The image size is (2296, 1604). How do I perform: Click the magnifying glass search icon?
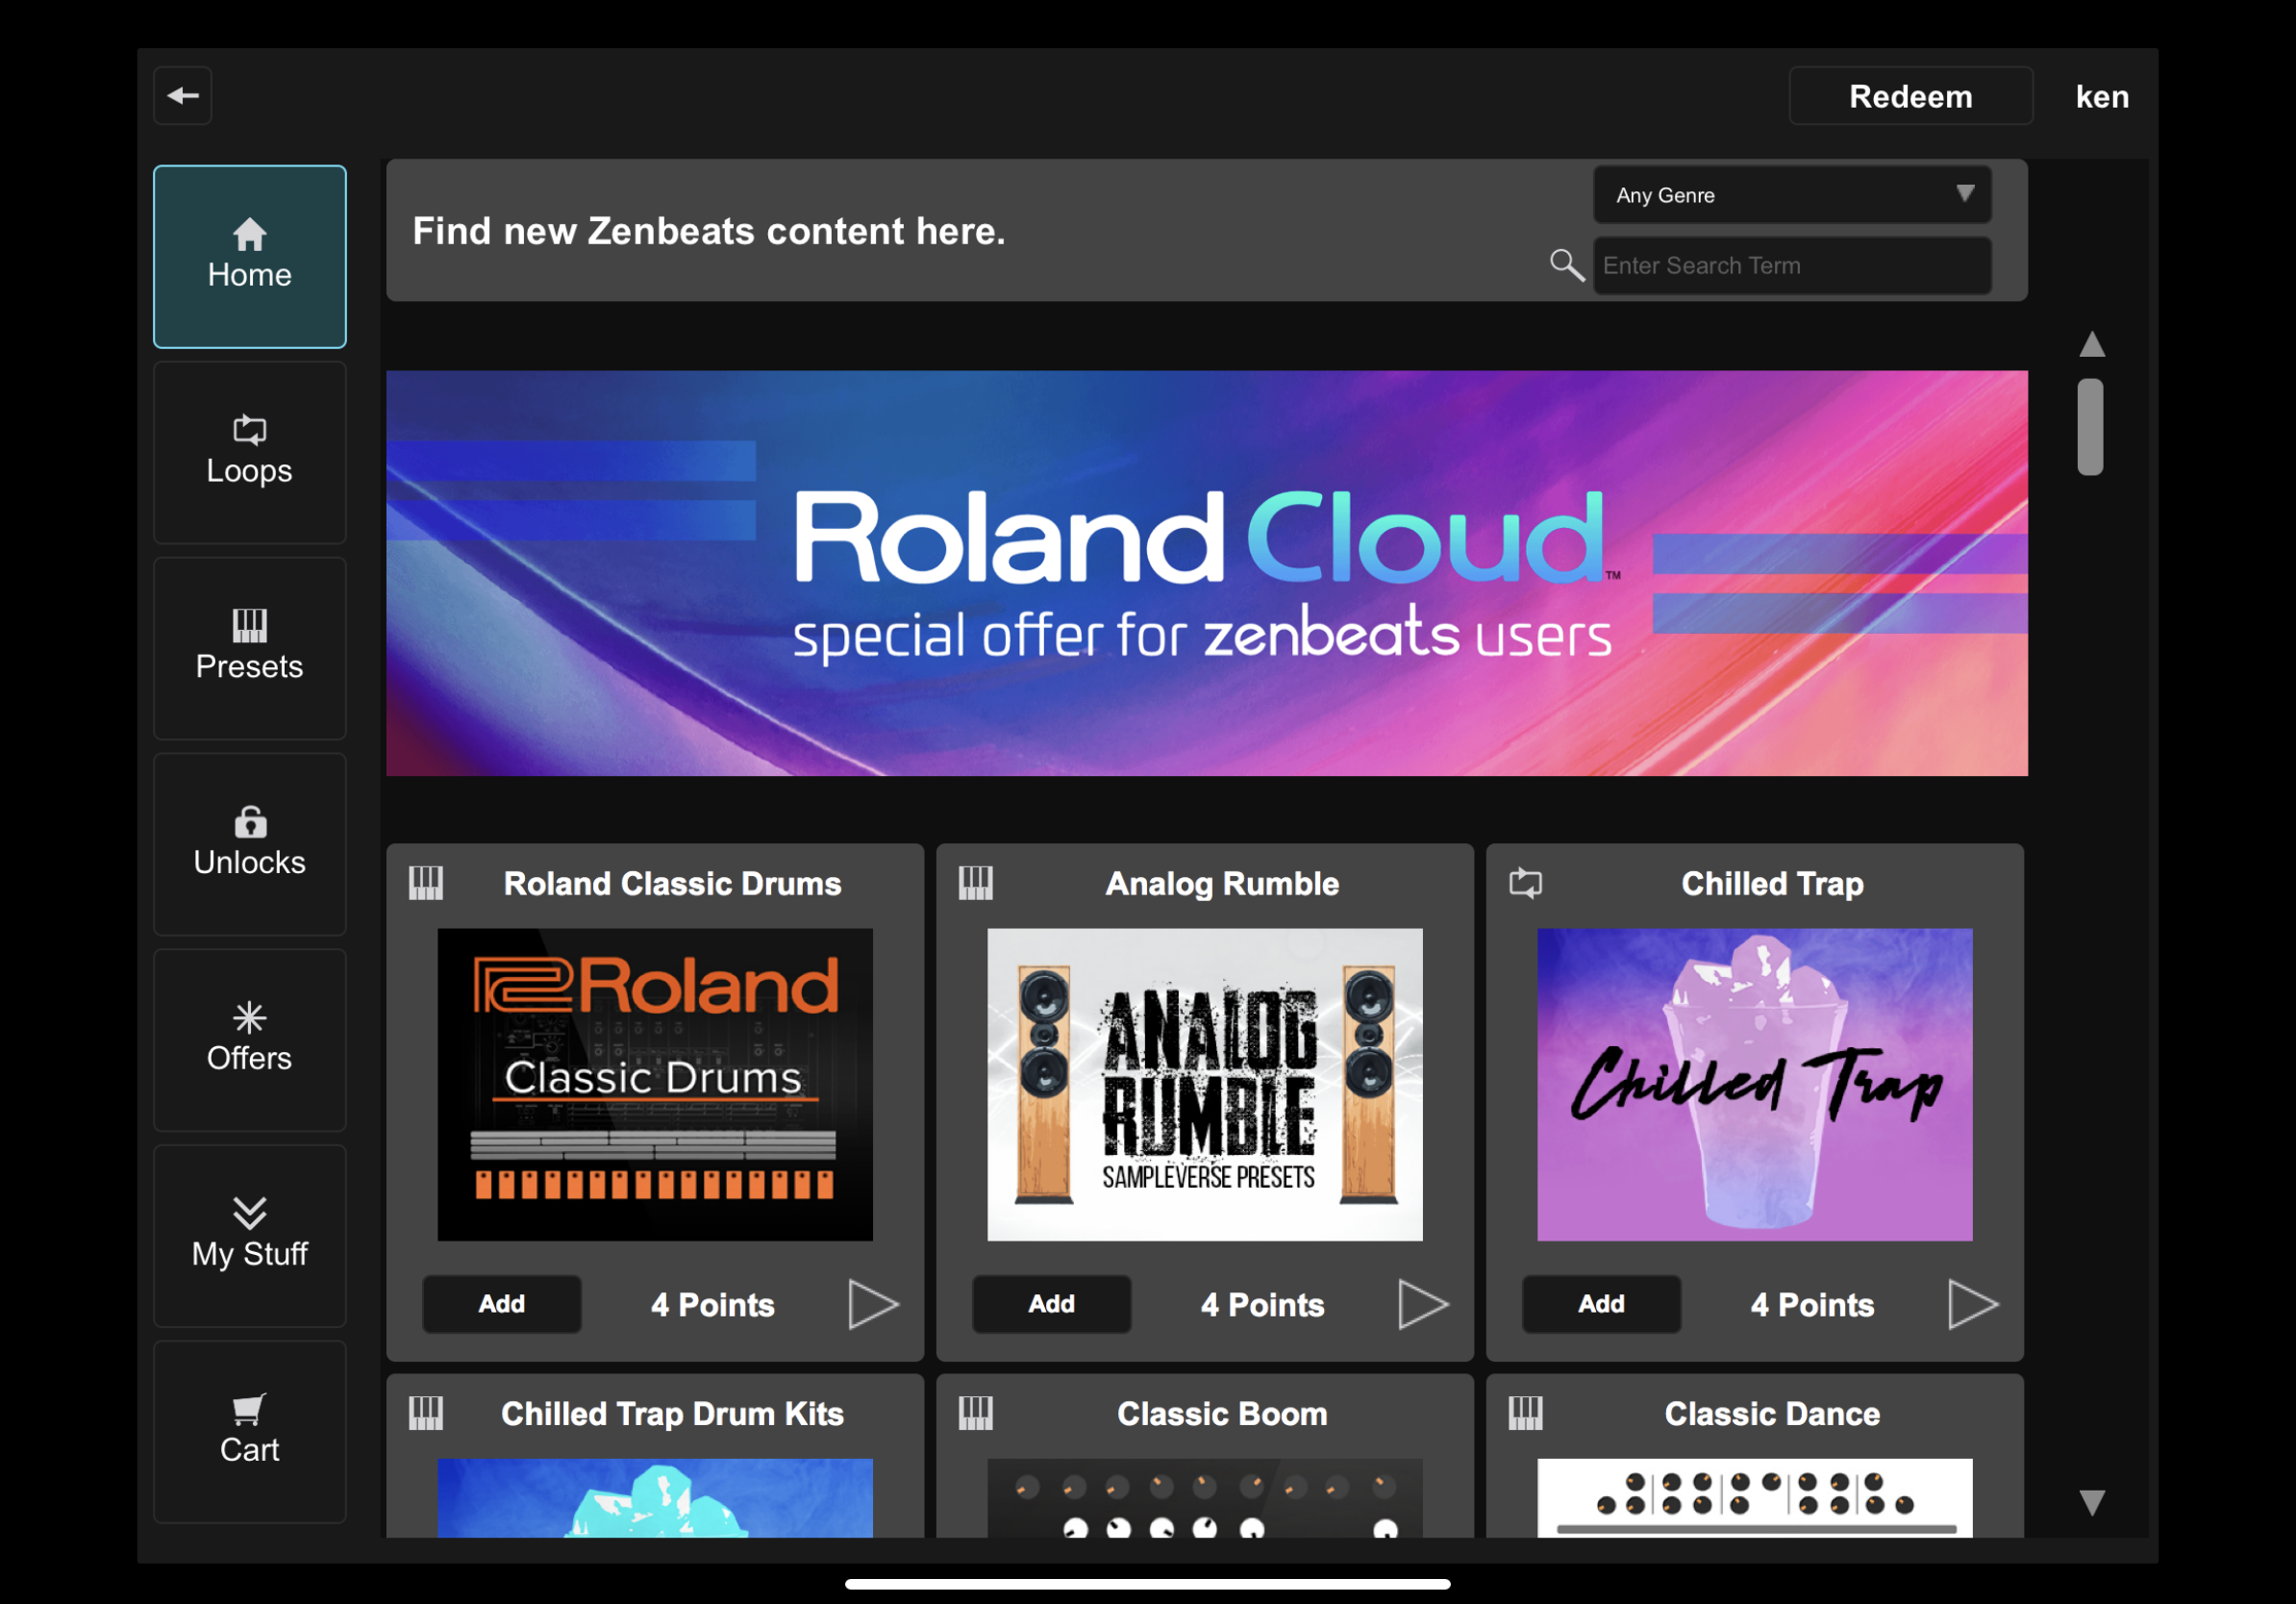[x=1567, y=266]
